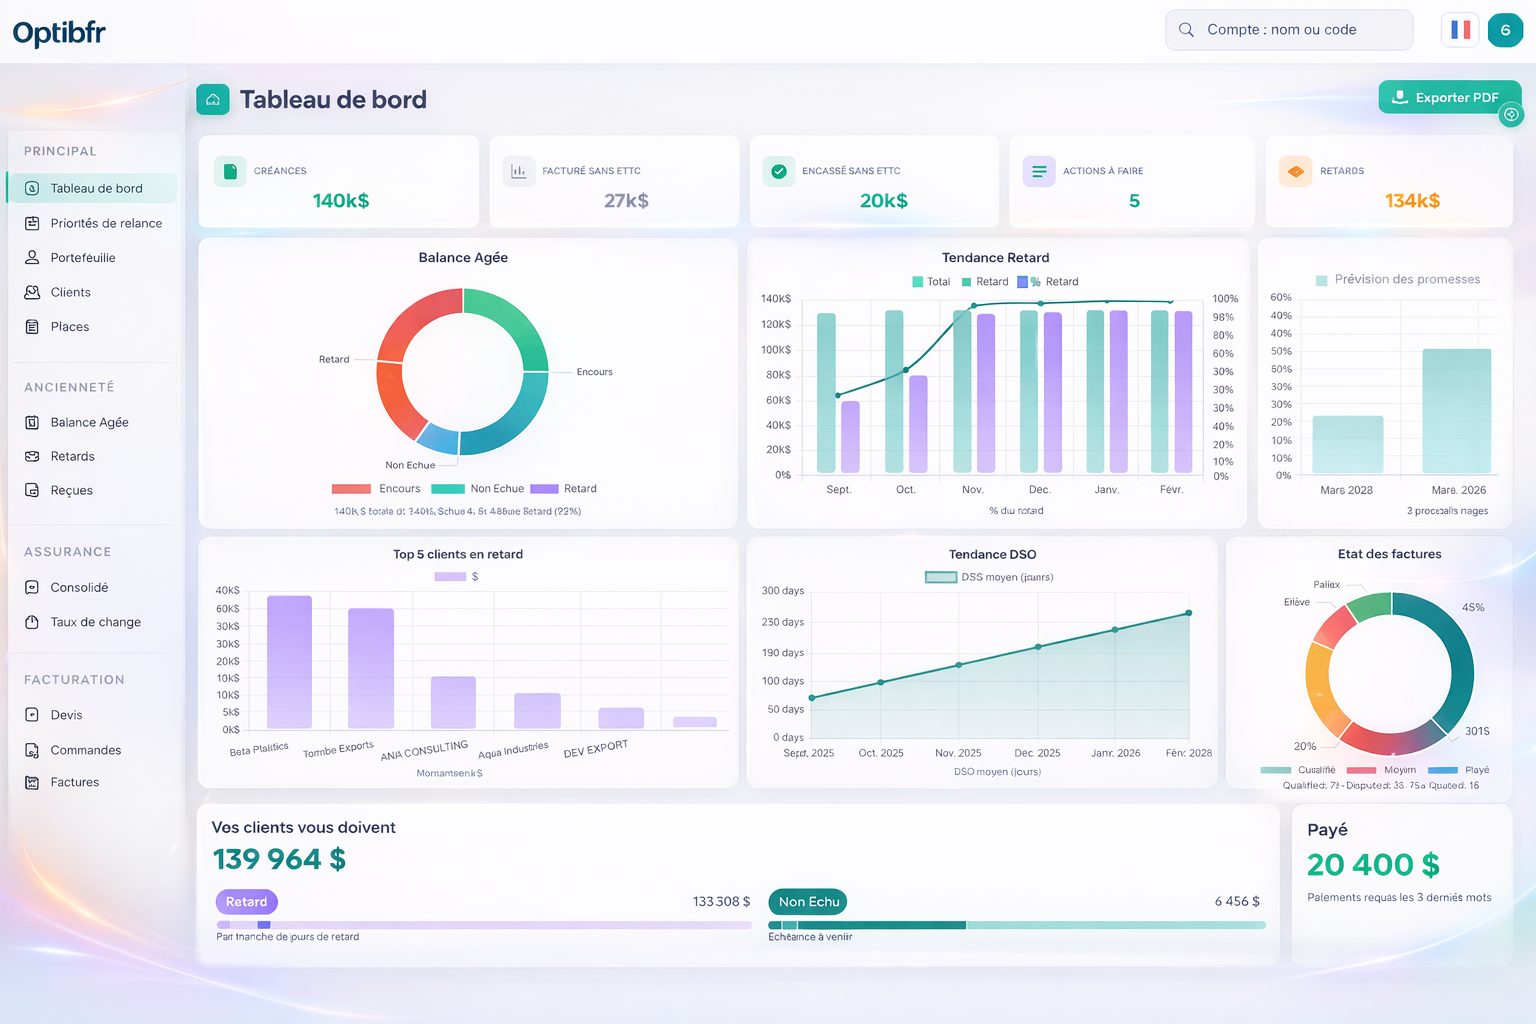This screenshot has width=1536, height=1024.
Task: Click the Mars 2026 bar in promises forecast
Action: pos(1457,411)
